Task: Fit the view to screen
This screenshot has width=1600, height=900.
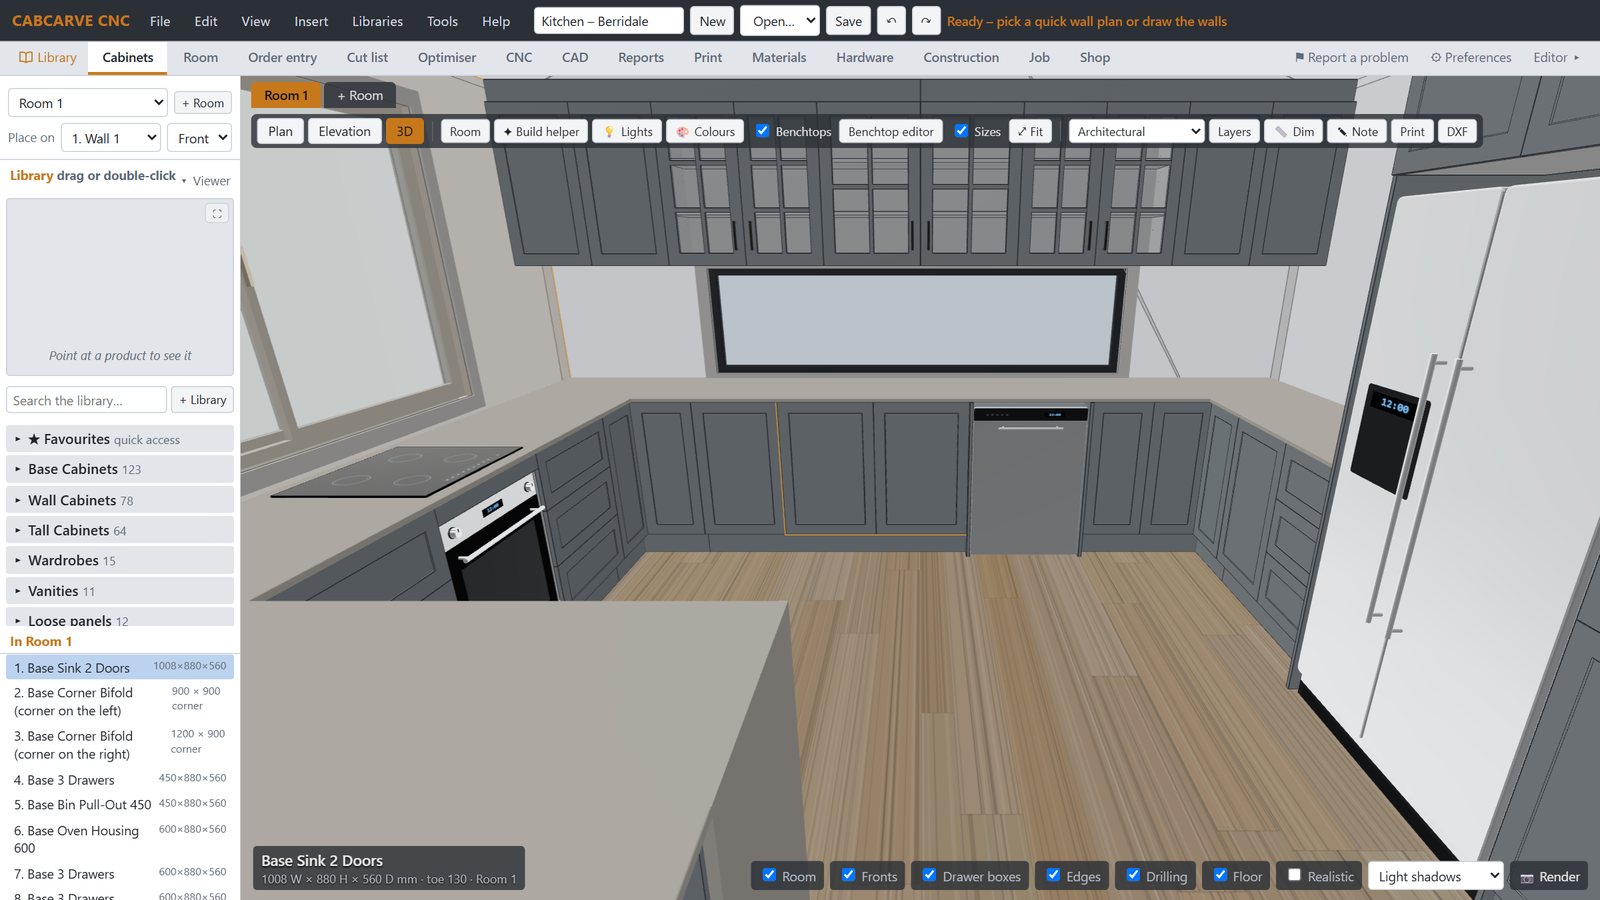Action: [1030, 131]
